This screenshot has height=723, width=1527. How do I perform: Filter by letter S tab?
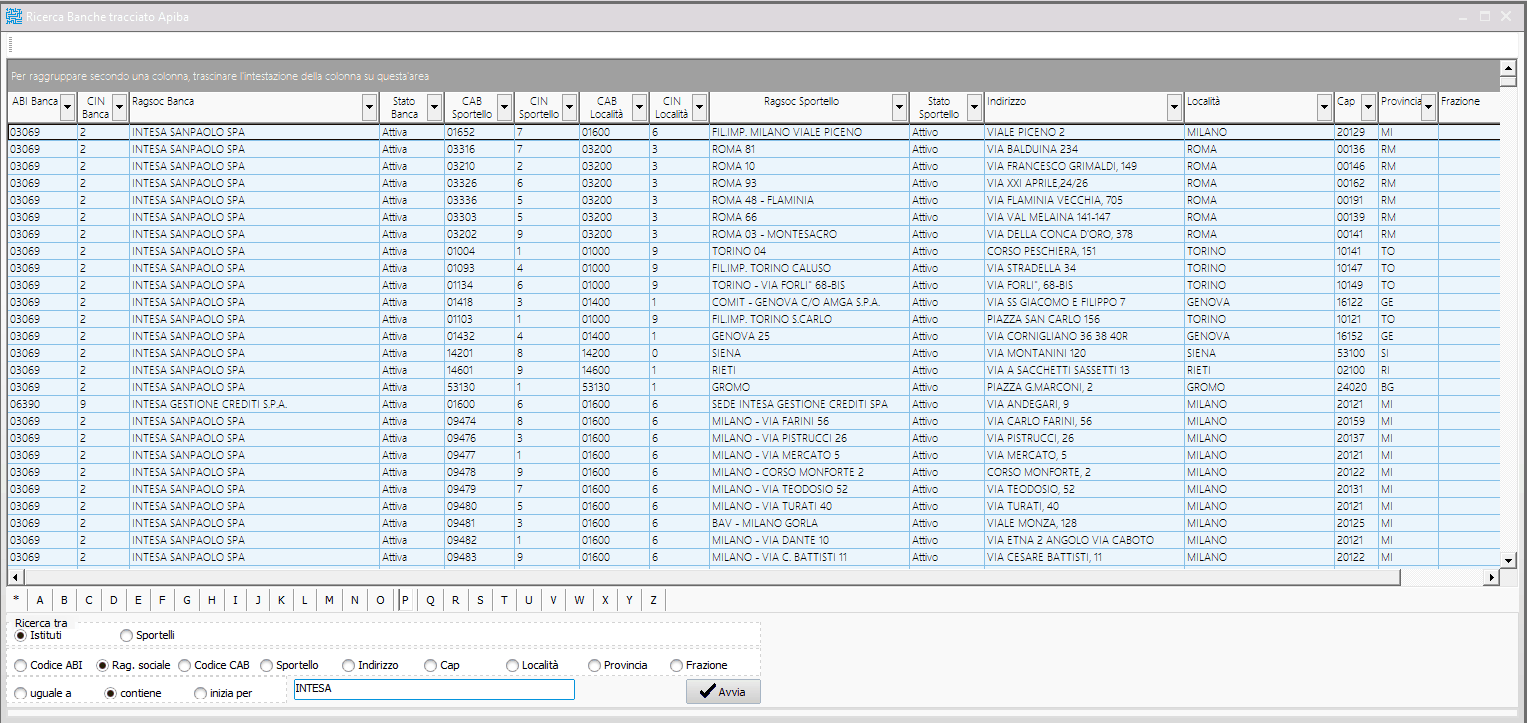tap(480, 600)
